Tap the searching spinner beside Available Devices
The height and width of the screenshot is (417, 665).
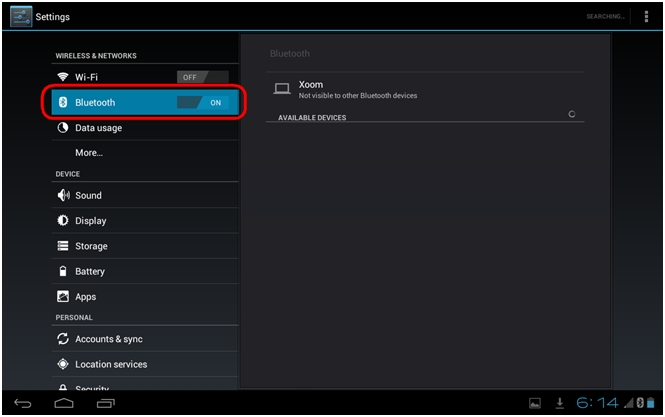(x=572, y=114)
